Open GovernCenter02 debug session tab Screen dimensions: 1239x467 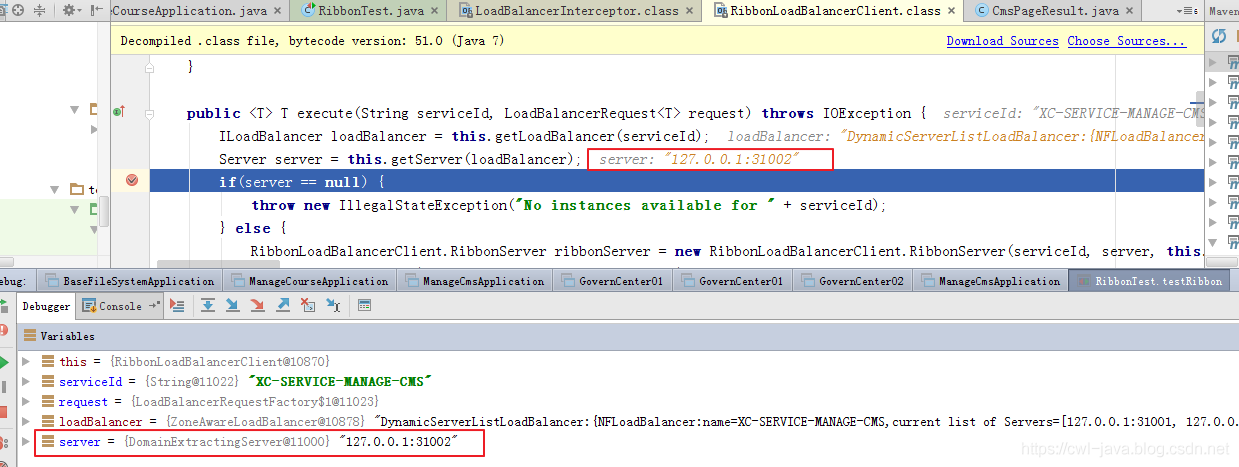pos(851,281)
